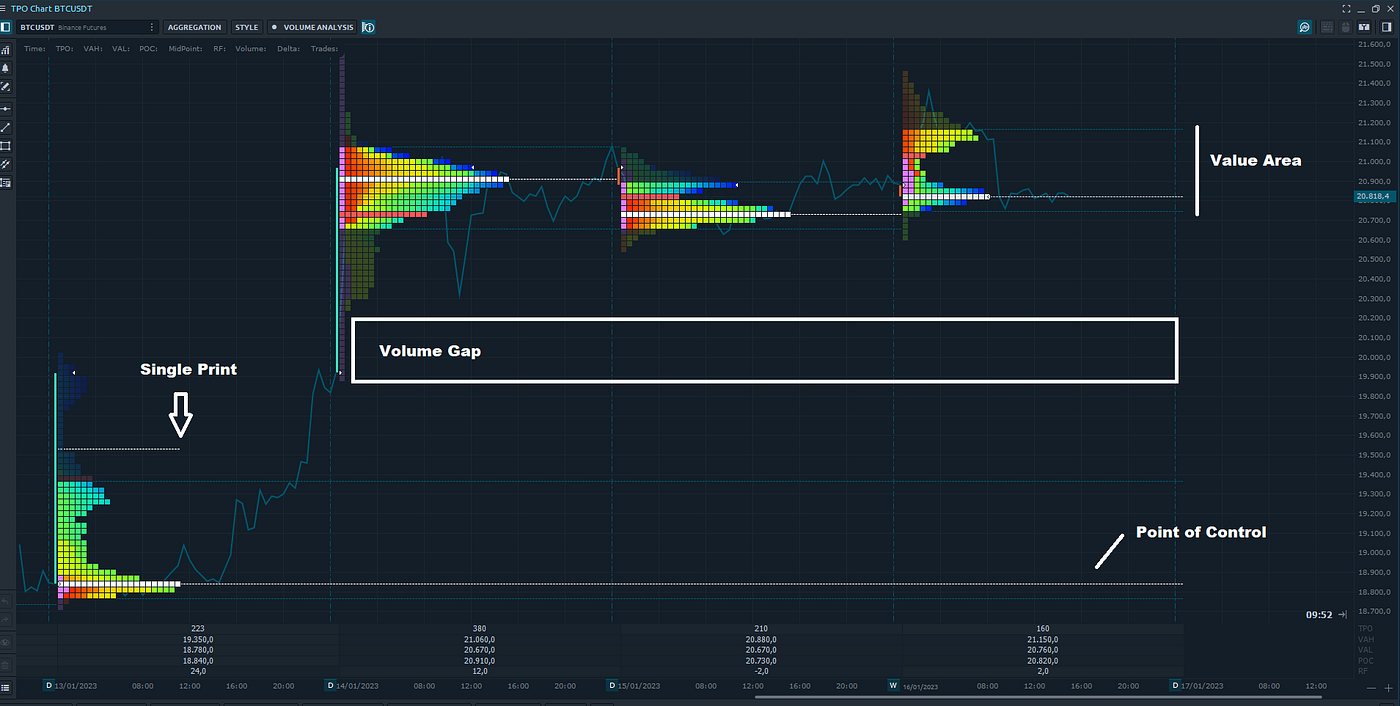
Task: Click the trash delete drawings icon
Action: coord(6,664)
